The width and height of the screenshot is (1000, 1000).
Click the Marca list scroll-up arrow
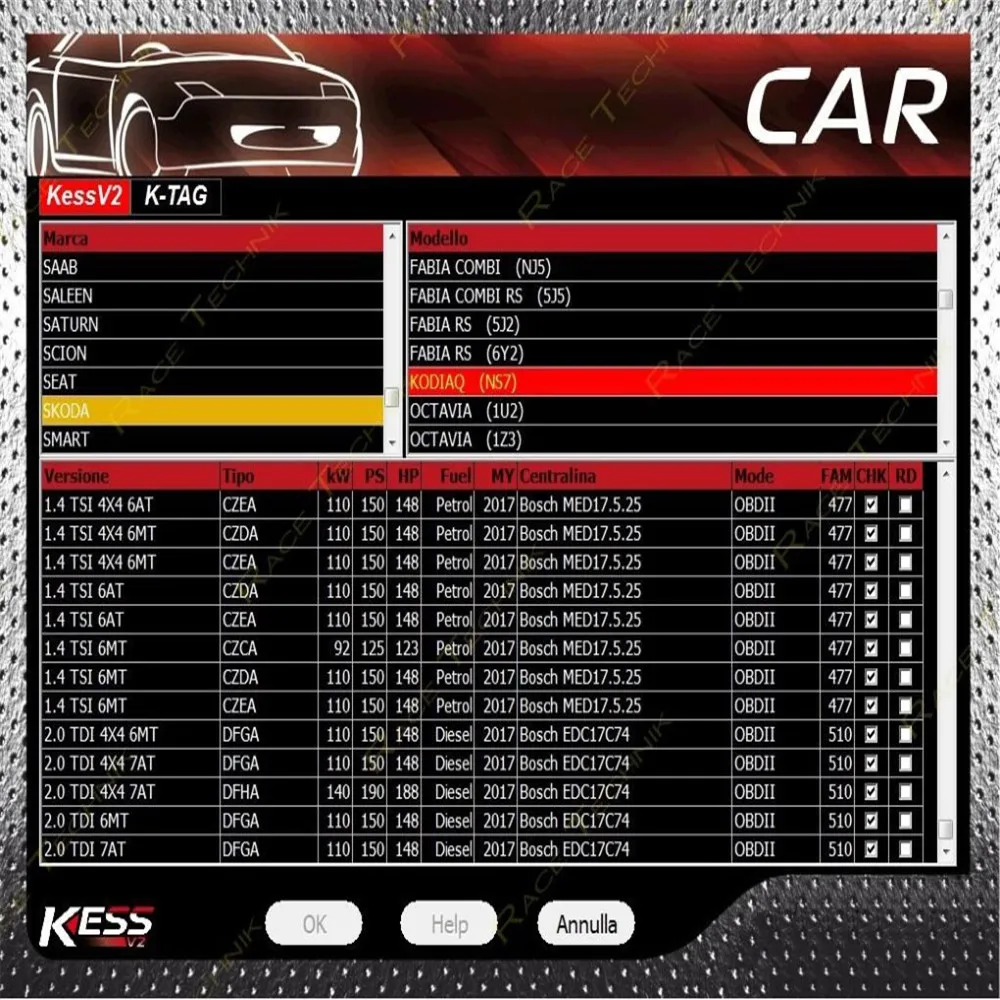(x=392, y=237)
